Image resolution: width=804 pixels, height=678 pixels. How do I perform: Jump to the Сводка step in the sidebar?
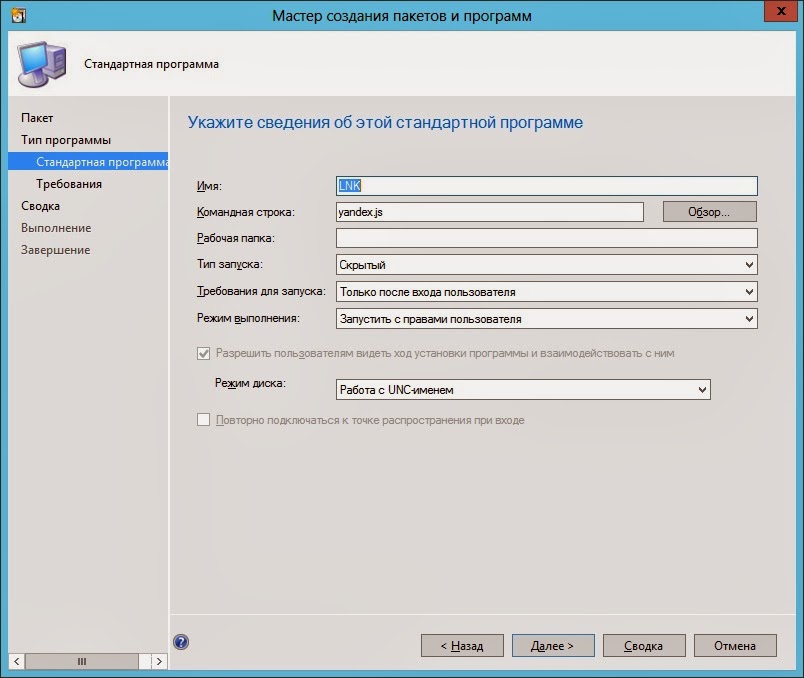click(40, 206)
